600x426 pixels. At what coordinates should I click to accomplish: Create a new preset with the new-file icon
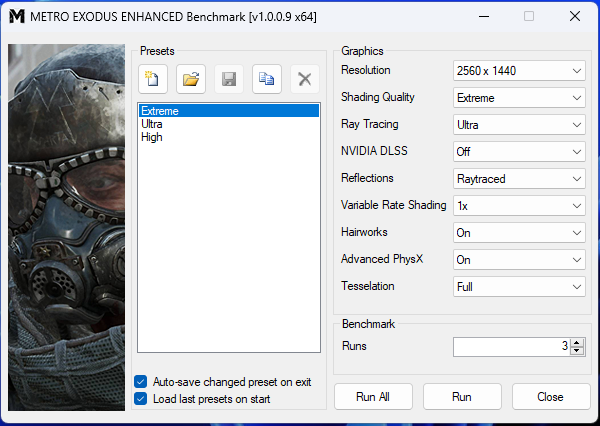[x=153, y=79]
